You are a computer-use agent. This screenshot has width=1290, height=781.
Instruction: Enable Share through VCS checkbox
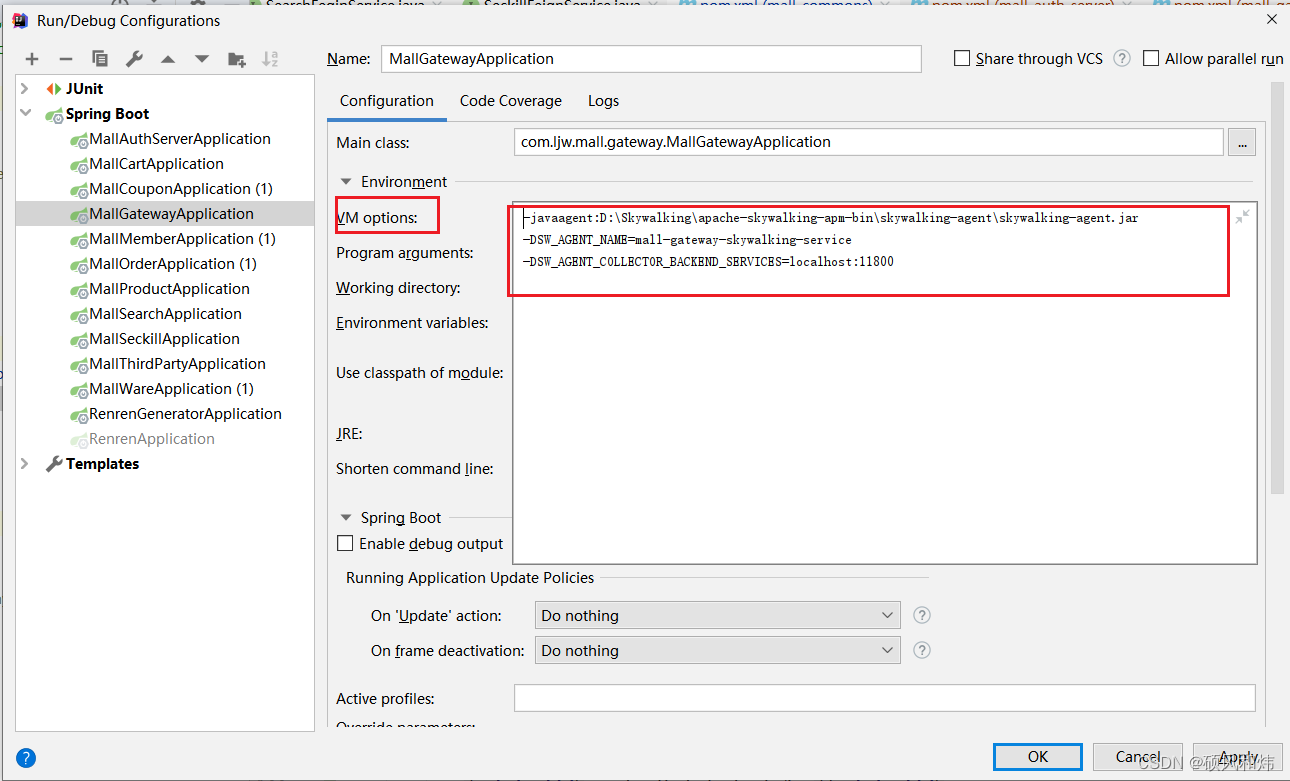[962, 58]
